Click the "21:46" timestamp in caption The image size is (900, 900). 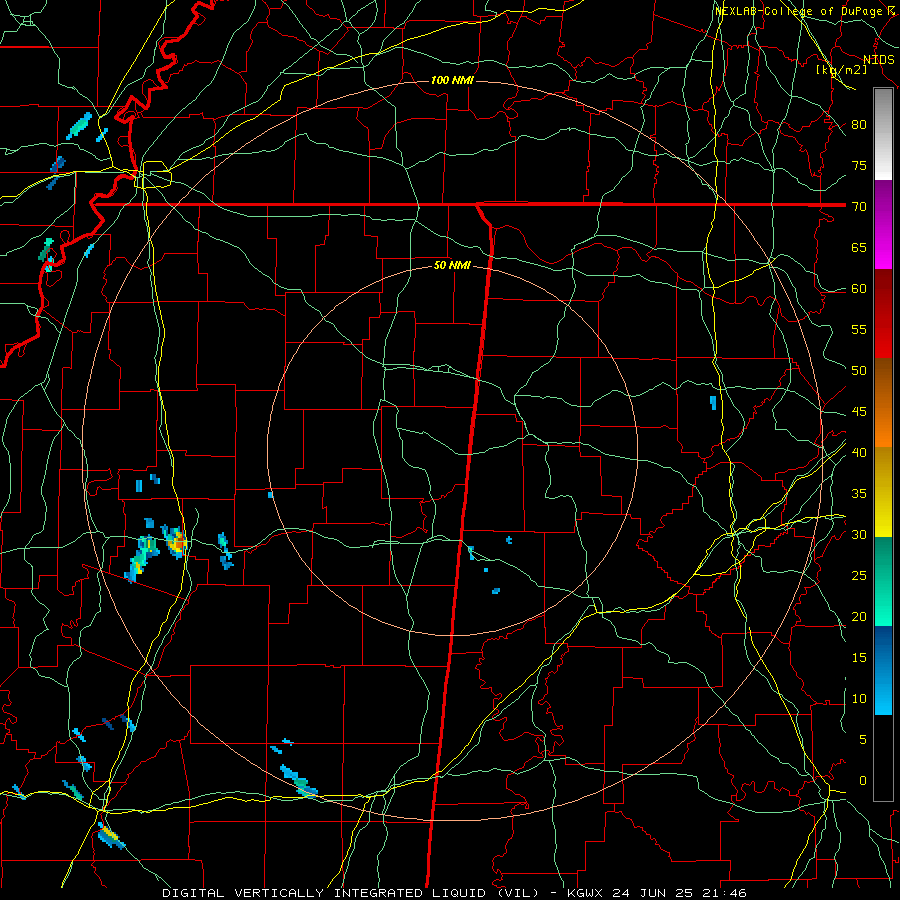724,893
